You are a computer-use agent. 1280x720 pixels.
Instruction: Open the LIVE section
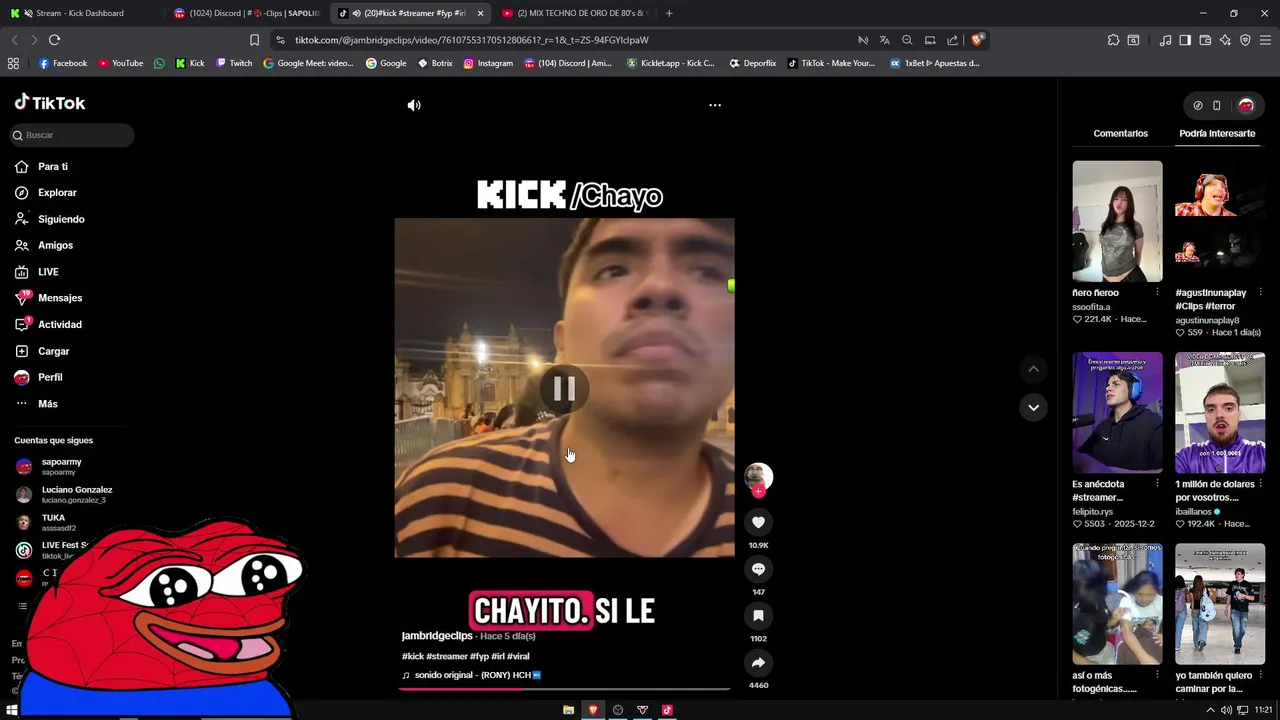coord(37,272)
